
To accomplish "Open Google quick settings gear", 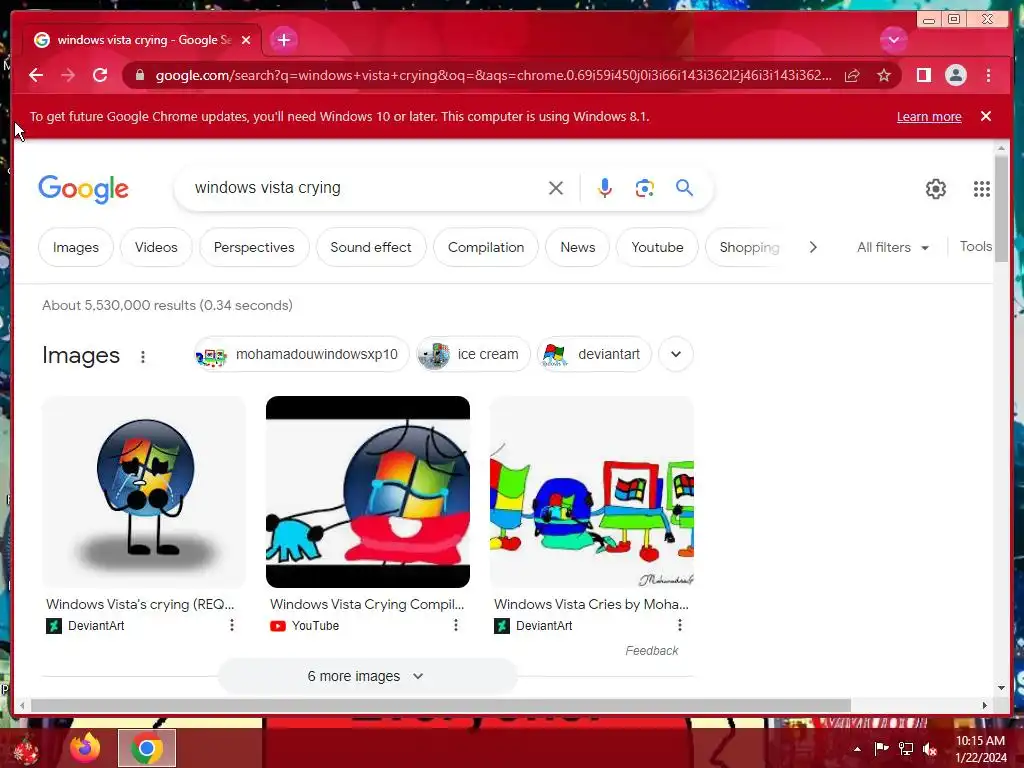I will coord(936,189).
